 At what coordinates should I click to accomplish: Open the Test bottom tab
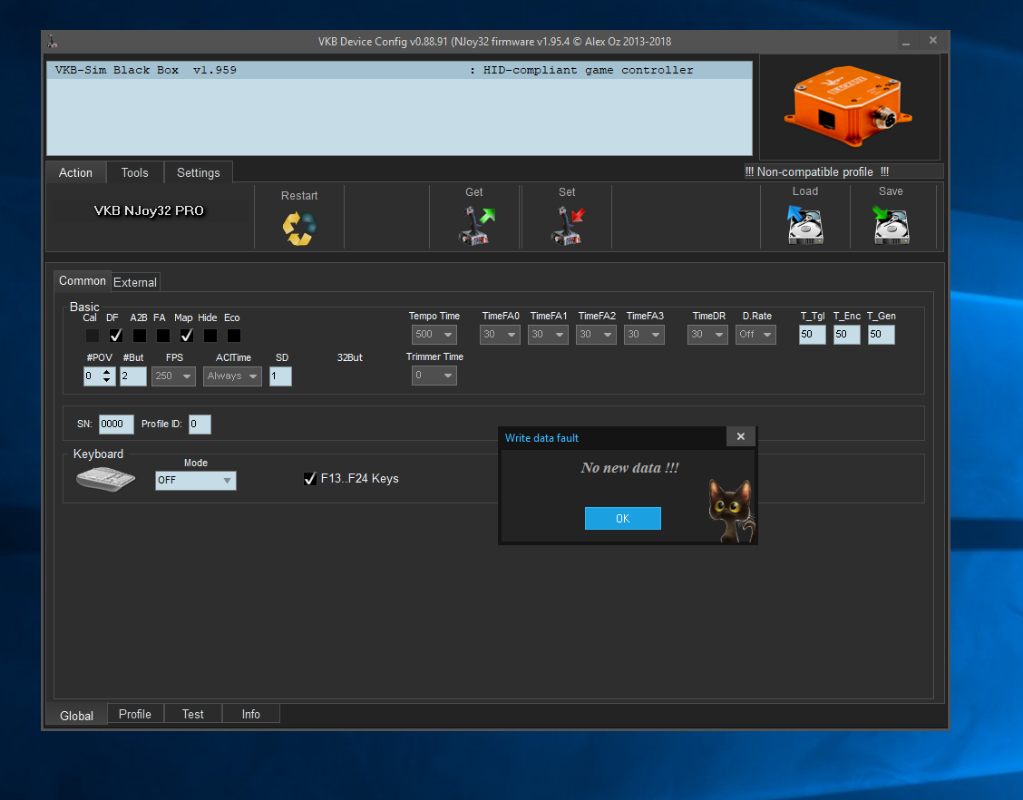(192, 715)
